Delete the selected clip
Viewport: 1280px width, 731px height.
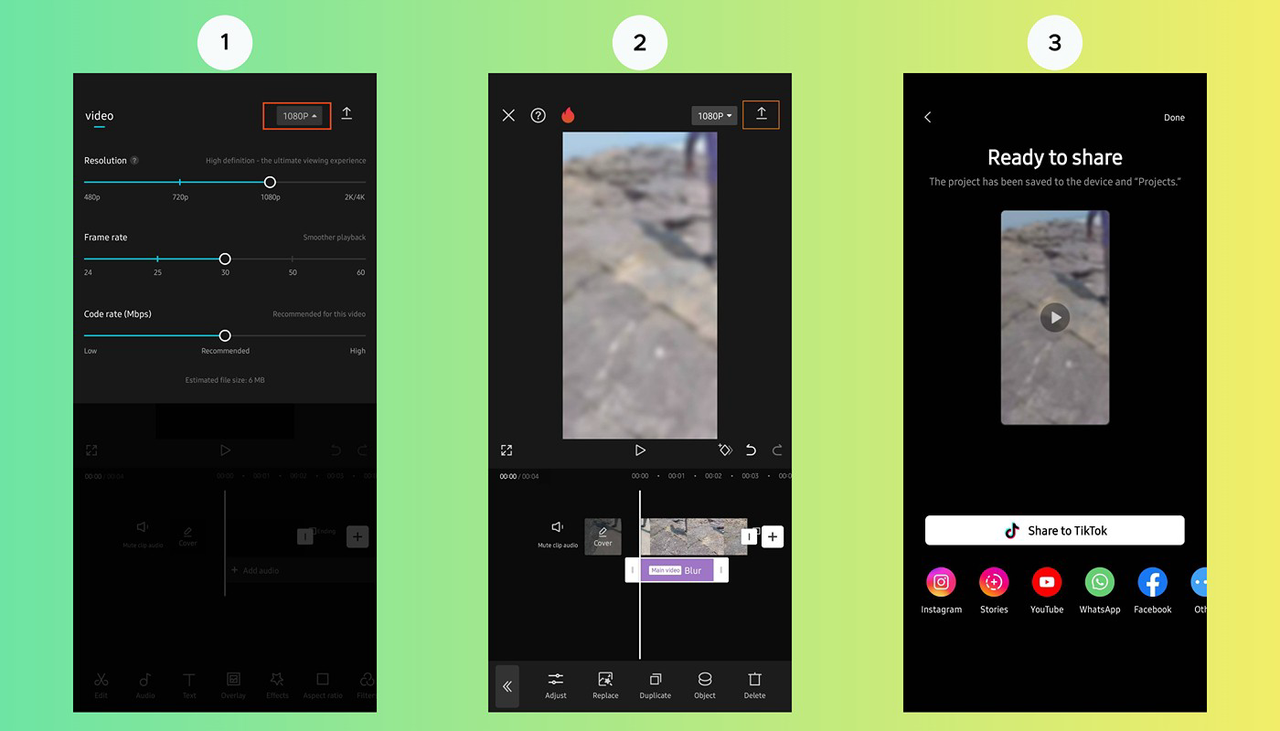[x=754, y=685]
